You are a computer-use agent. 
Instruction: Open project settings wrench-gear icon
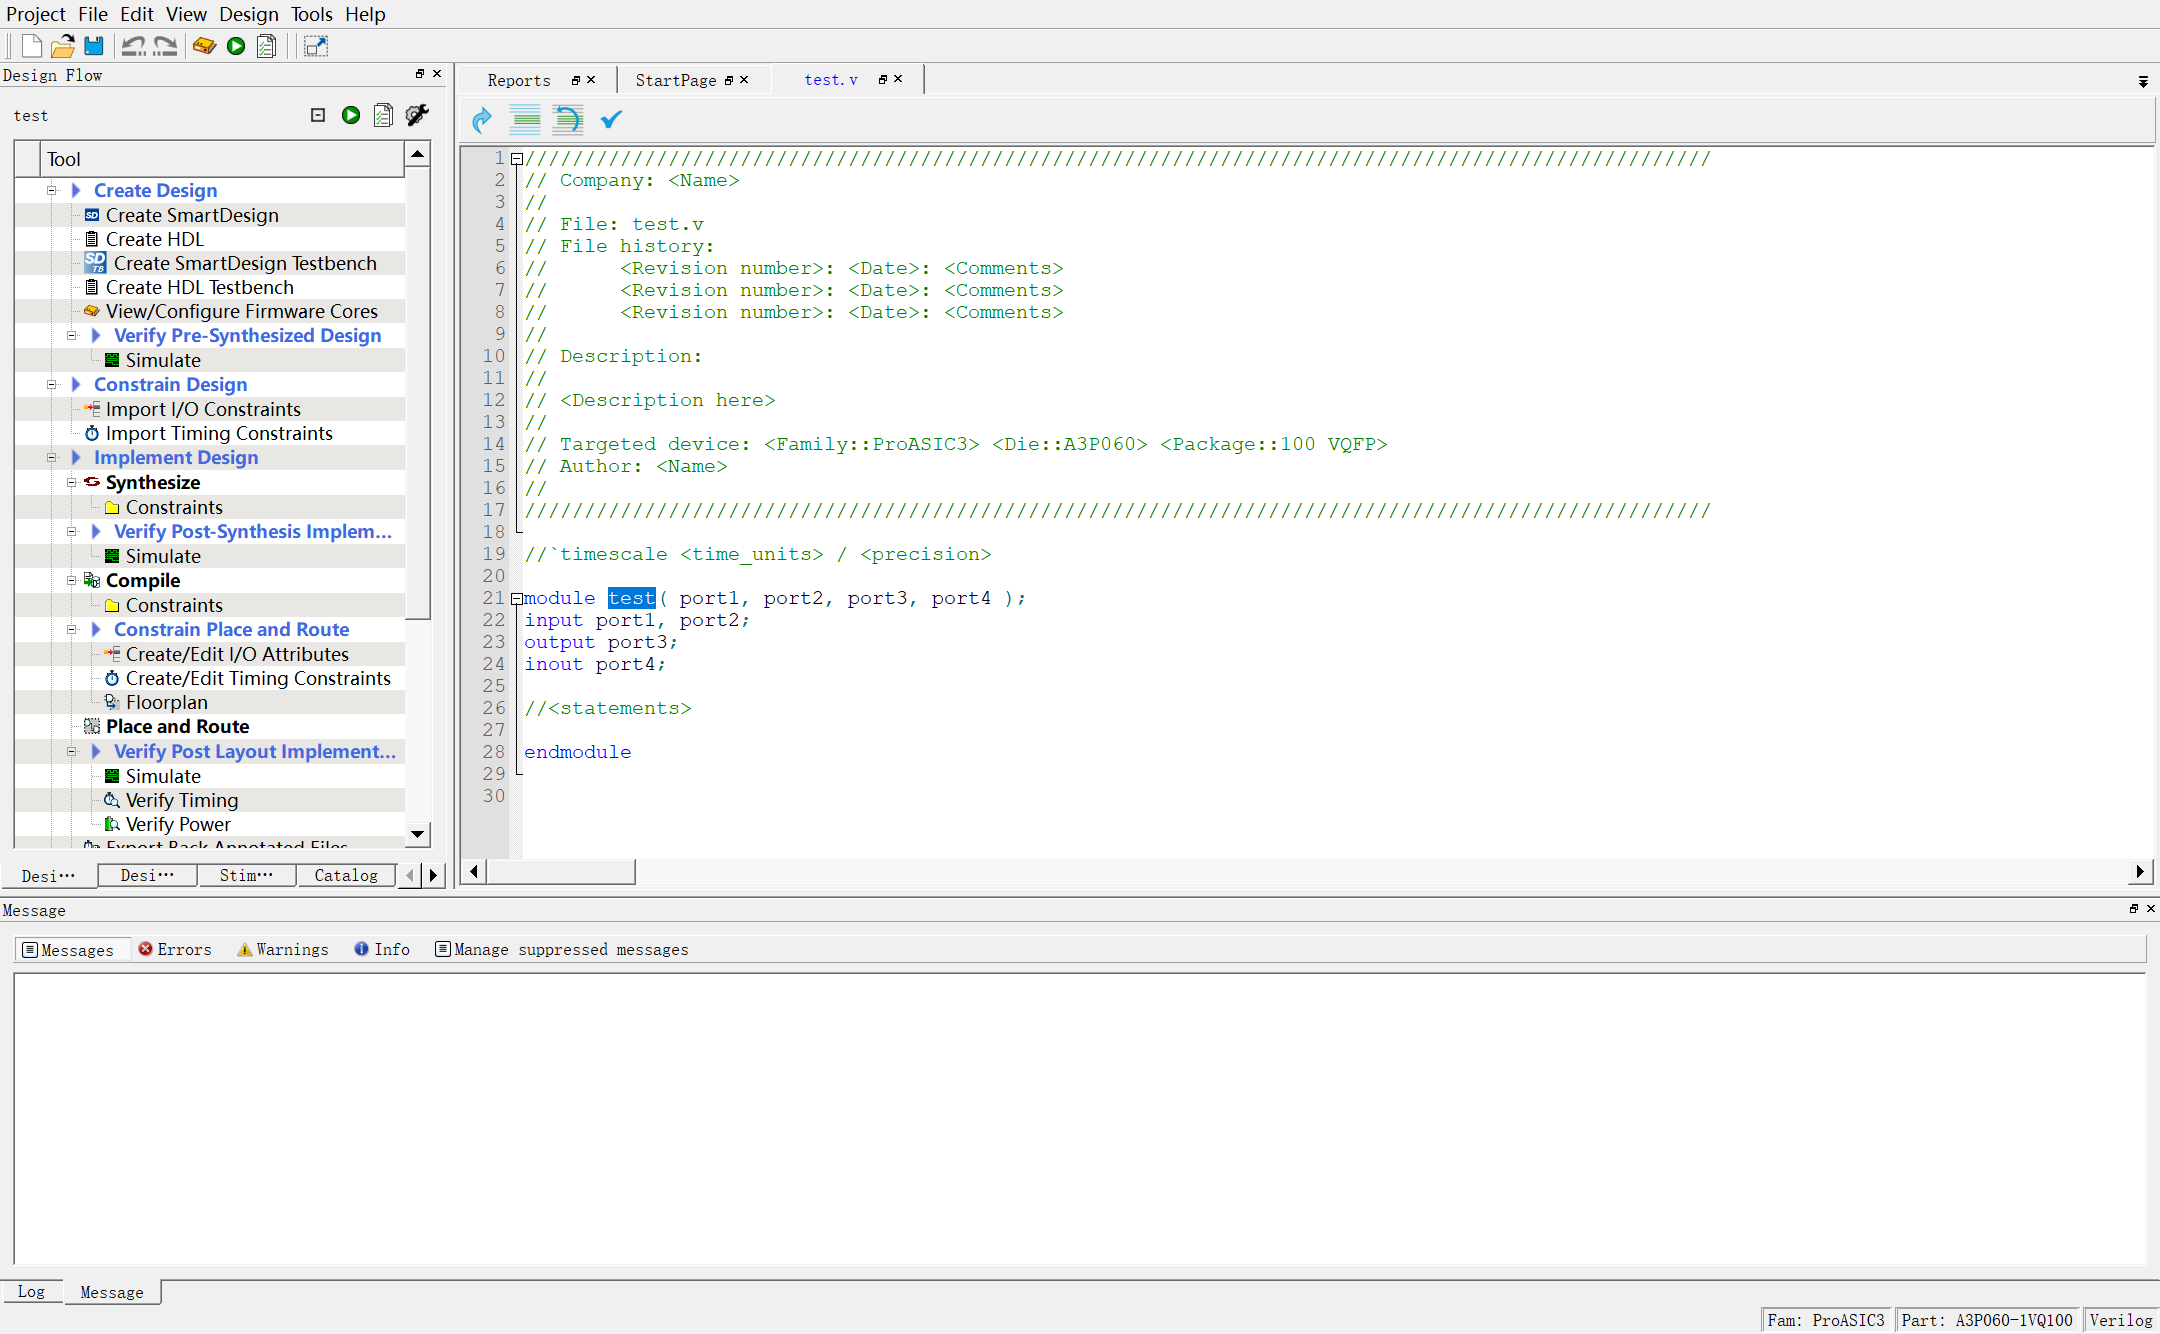(x=417, y=115)
